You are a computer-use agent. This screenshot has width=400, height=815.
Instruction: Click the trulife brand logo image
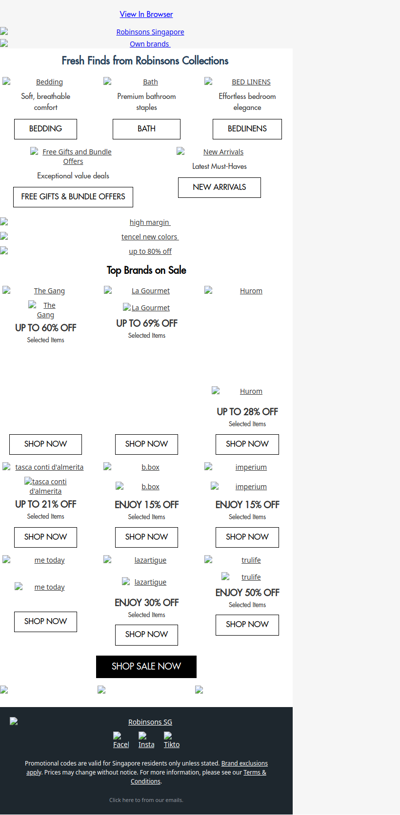[x=247, y=577]
